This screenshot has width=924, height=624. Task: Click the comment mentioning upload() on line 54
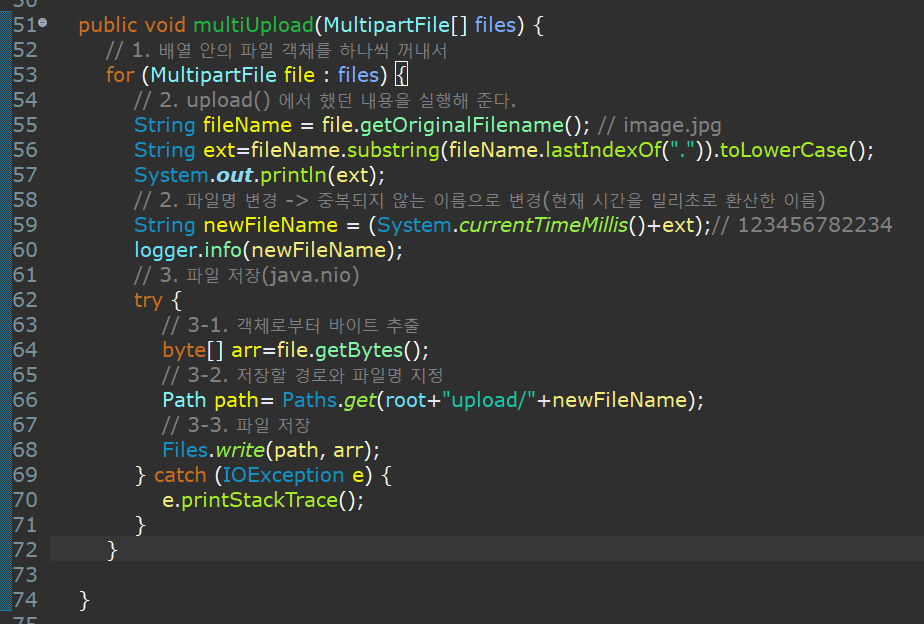[x=325, y=100]
